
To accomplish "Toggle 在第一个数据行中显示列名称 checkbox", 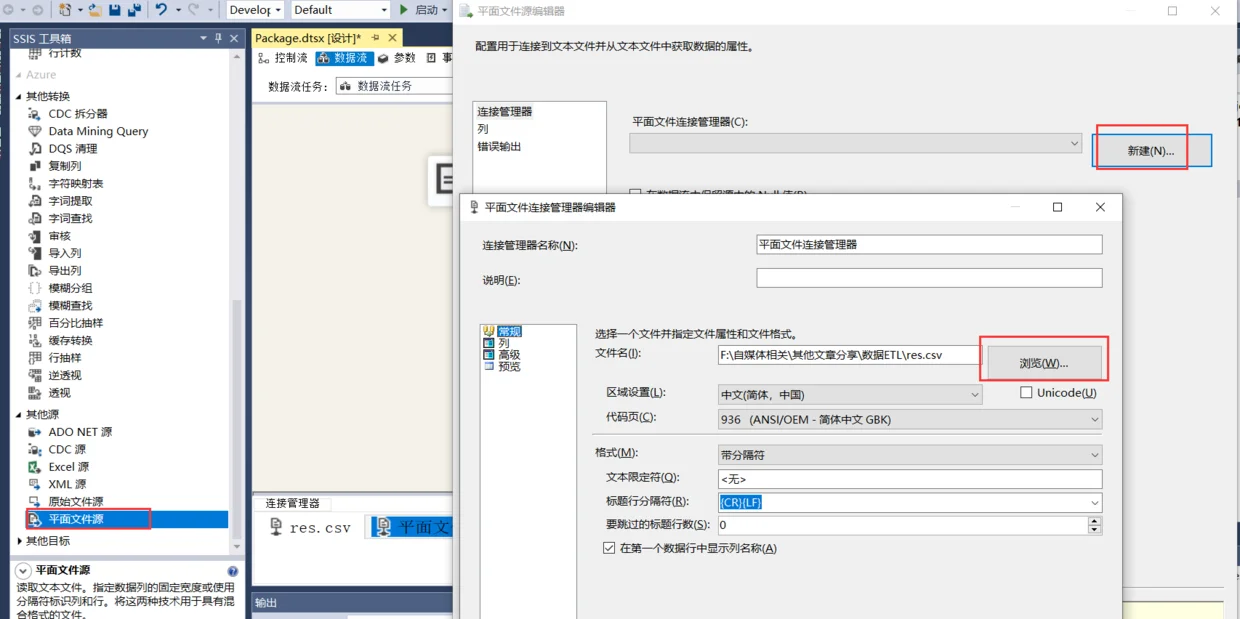I will click(x=609, y=548).
